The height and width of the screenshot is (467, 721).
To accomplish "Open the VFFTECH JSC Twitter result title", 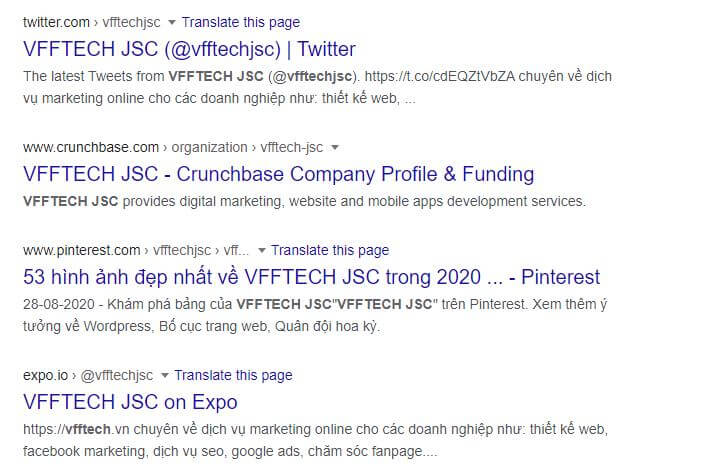I will pyautogui.click(x=189, y=50).
